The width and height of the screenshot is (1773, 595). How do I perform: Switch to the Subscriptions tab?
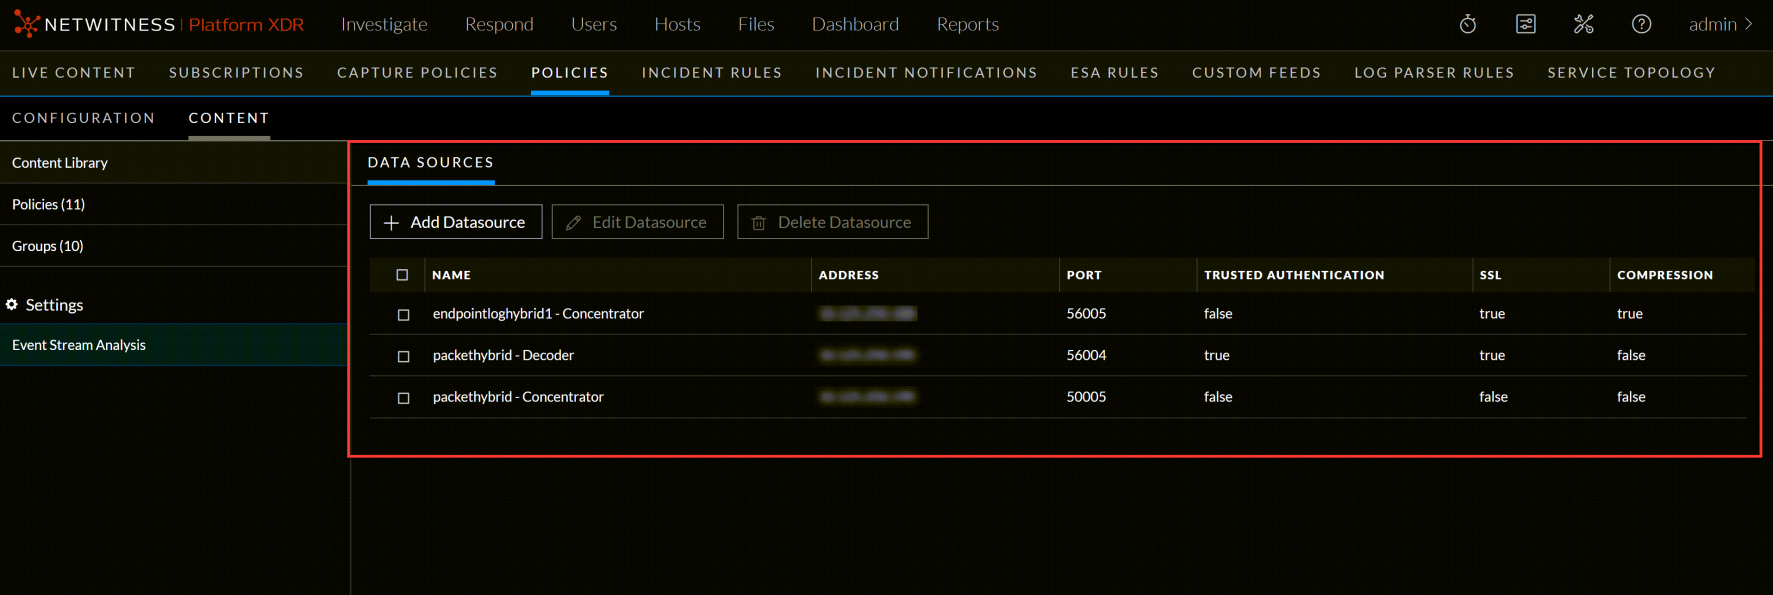[x=236, y=73]
